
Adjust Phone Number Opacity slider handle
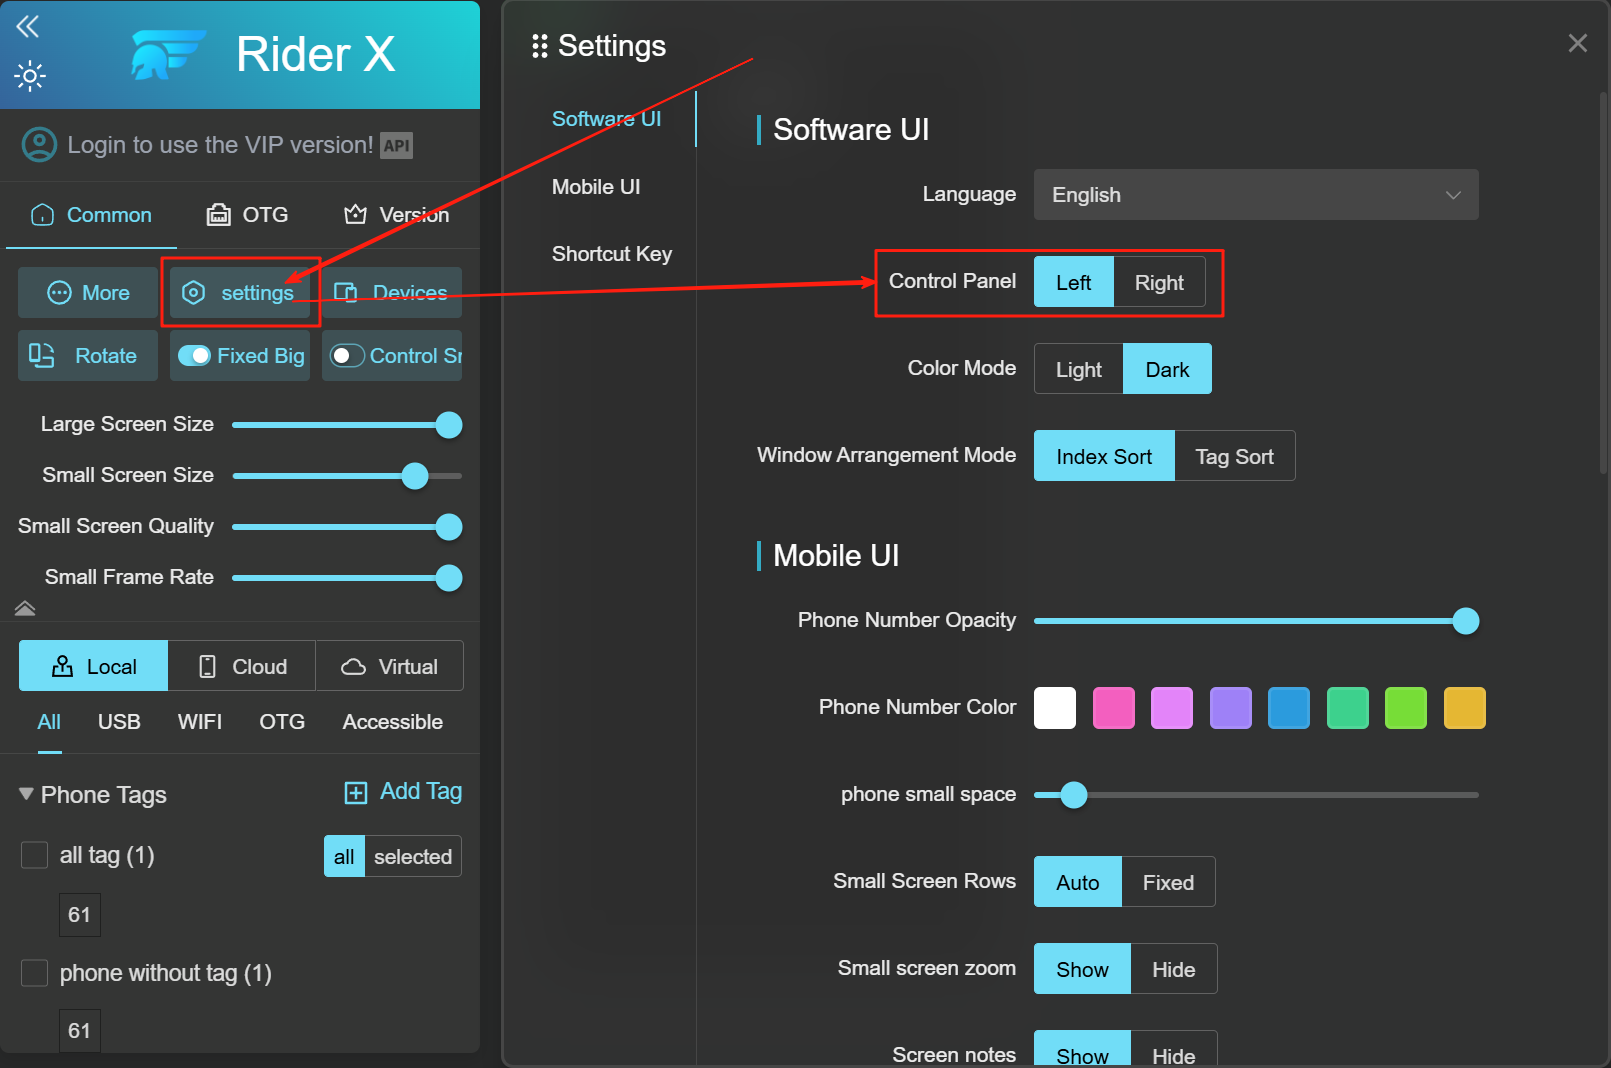(x=1466, y=621)
